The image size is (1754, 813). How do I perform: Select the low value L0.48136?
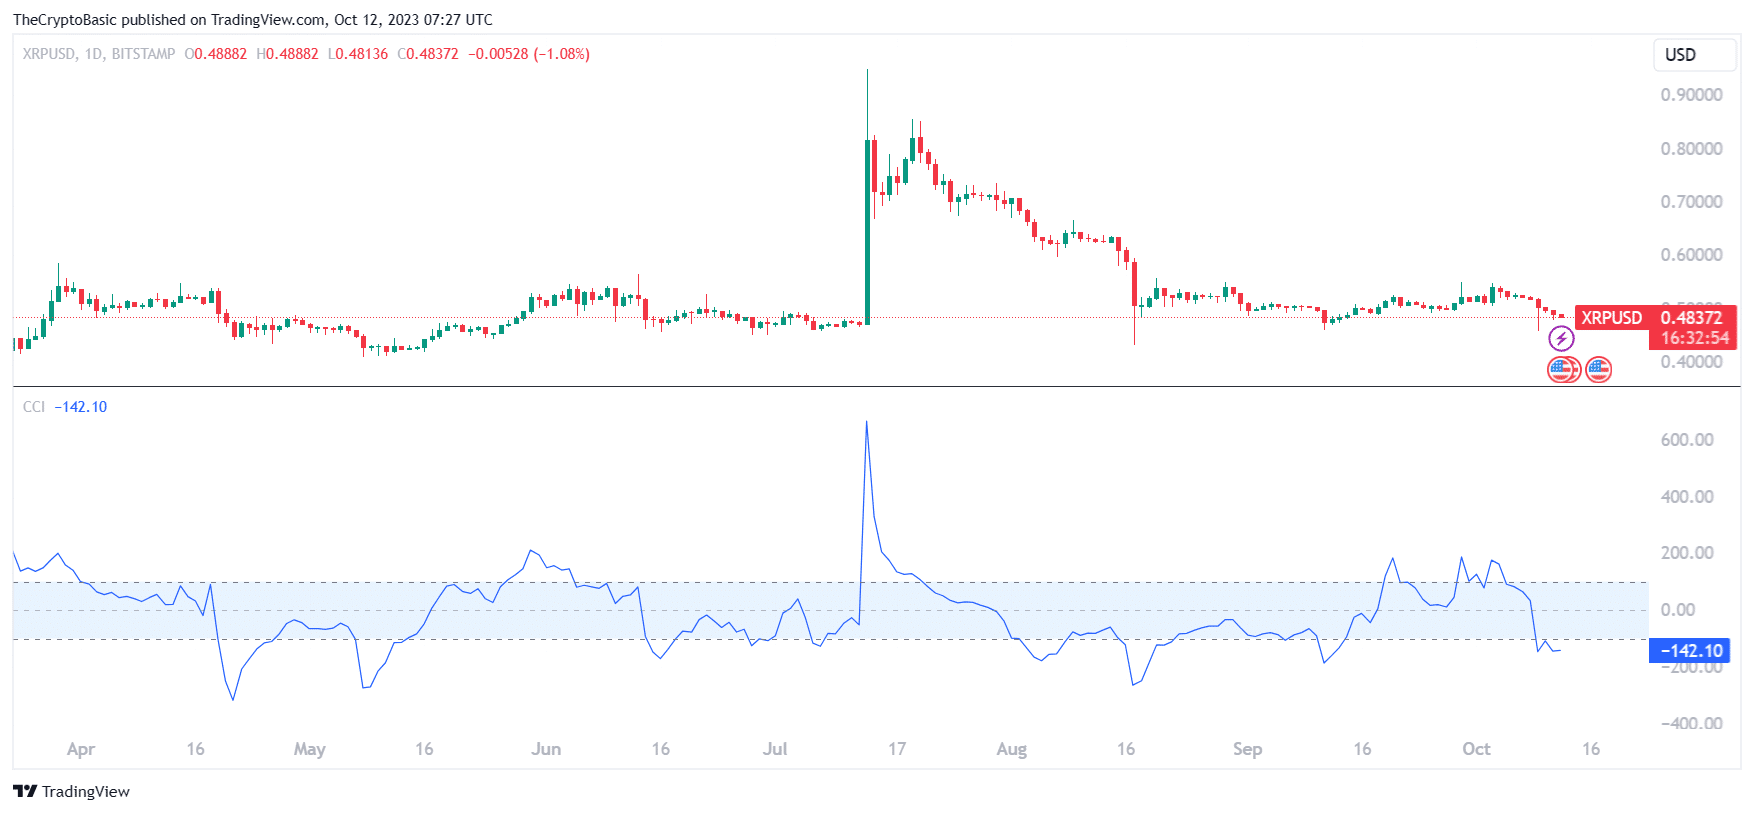click(x=358, y=54)
